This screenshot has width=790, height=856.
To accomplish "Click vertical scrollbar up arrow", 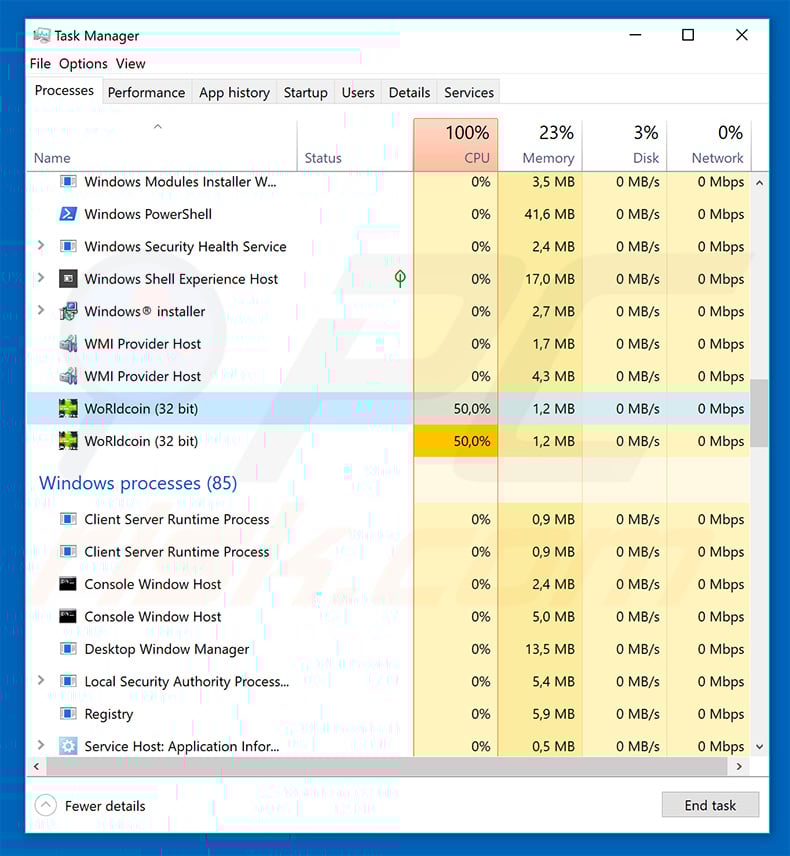I will coord(759,183).
